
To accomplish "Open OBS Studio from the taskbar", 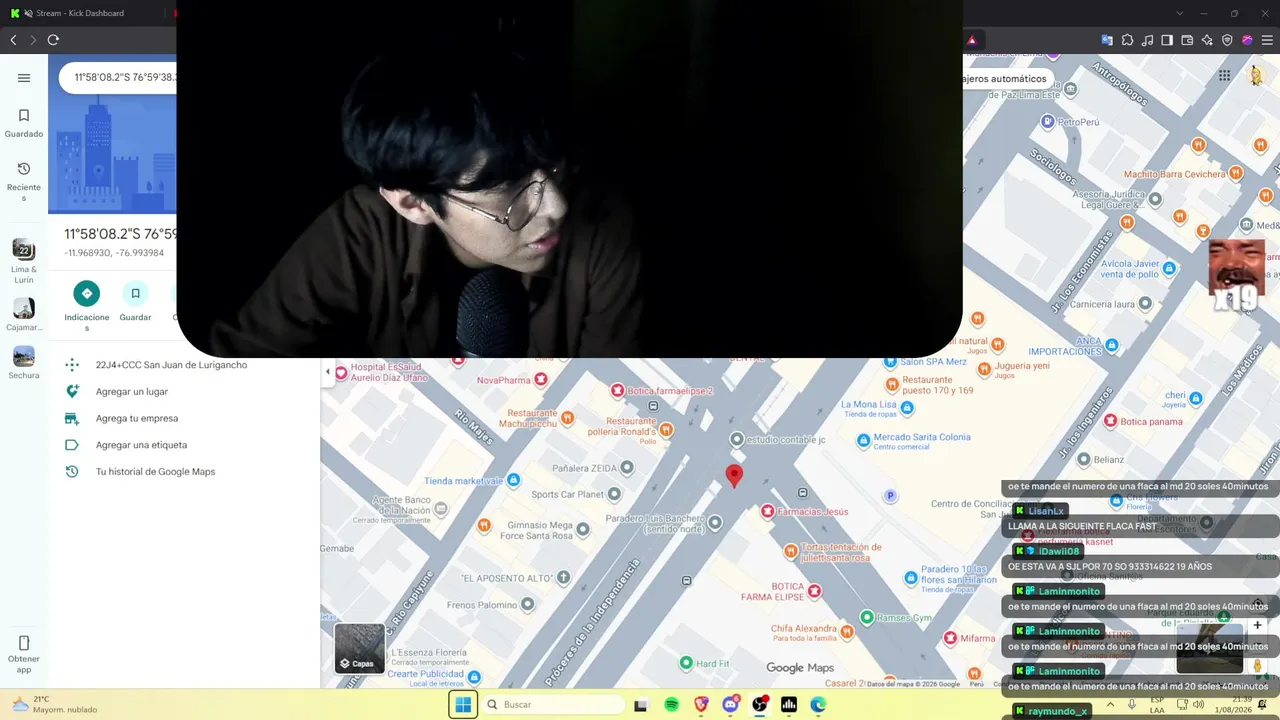I will [x=760, y=705].
